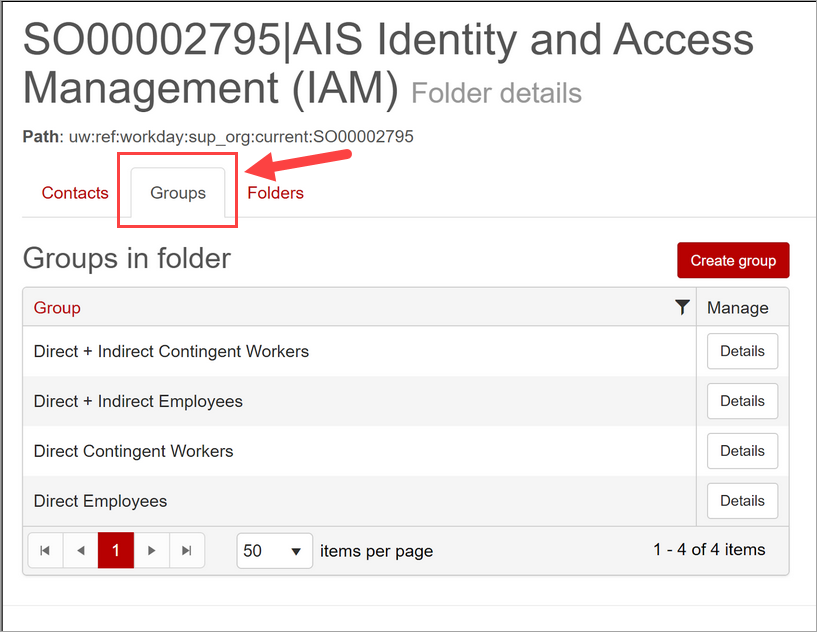Image resolution: width=817 pixels, height=632 pixels.
Task: Open the filter icon in Group column
Action: click(x=682, y=307)
